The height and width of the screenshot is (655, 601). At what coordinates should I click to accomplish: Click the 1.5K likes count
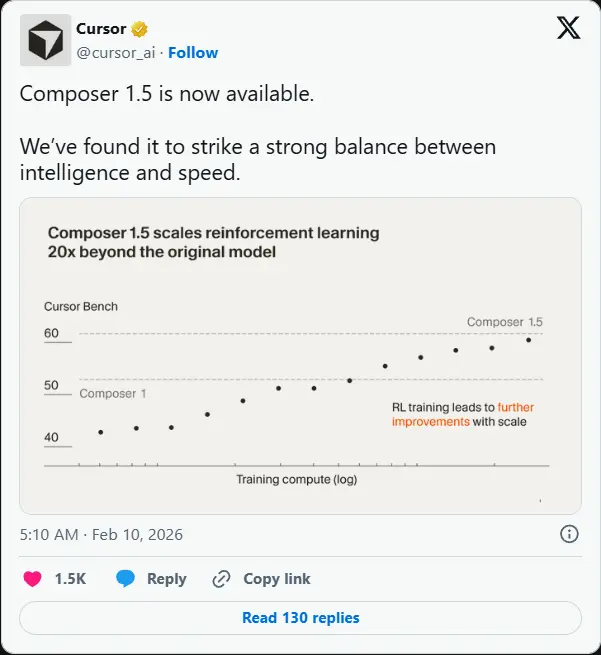pos(70,579)
